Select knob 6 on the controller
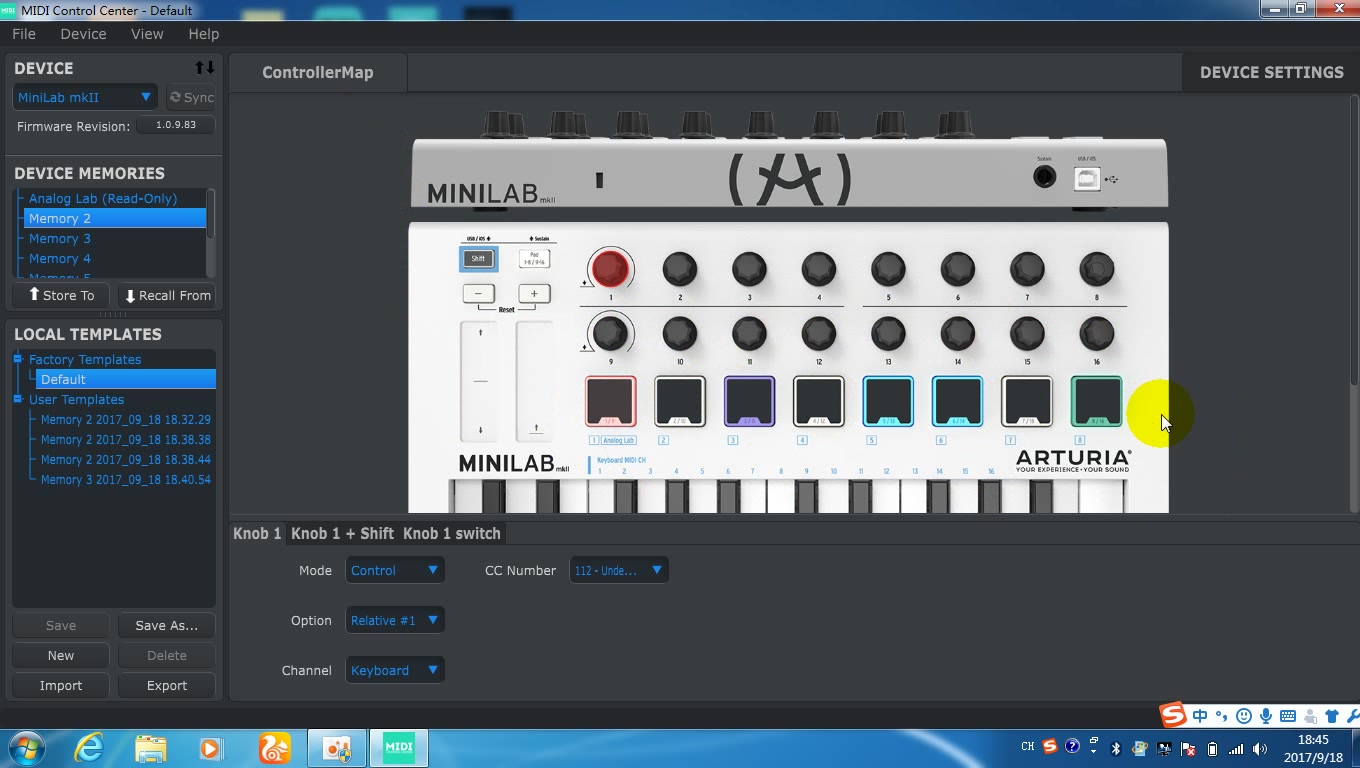The height and width of the screenshot is (768, 1360). coord(957,268)
